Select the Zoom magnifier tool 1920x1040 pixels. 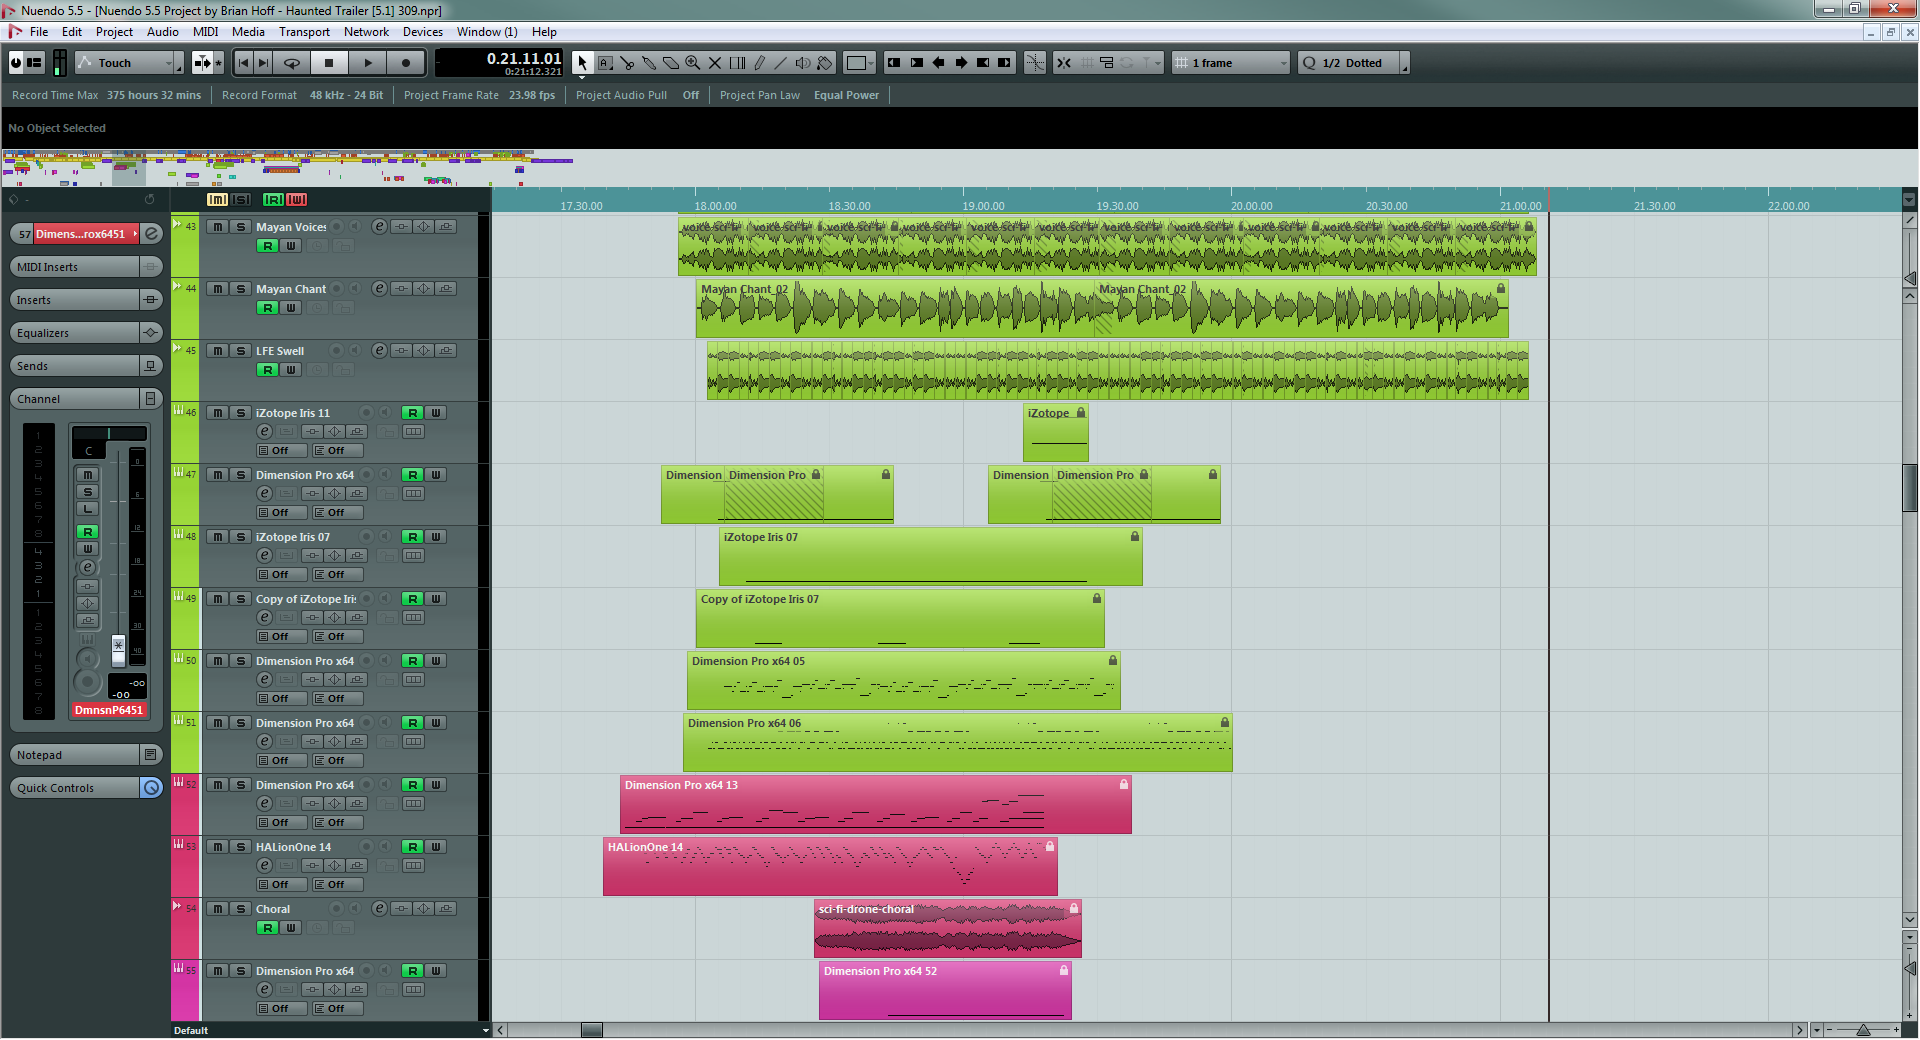click(x=693, y=63)
